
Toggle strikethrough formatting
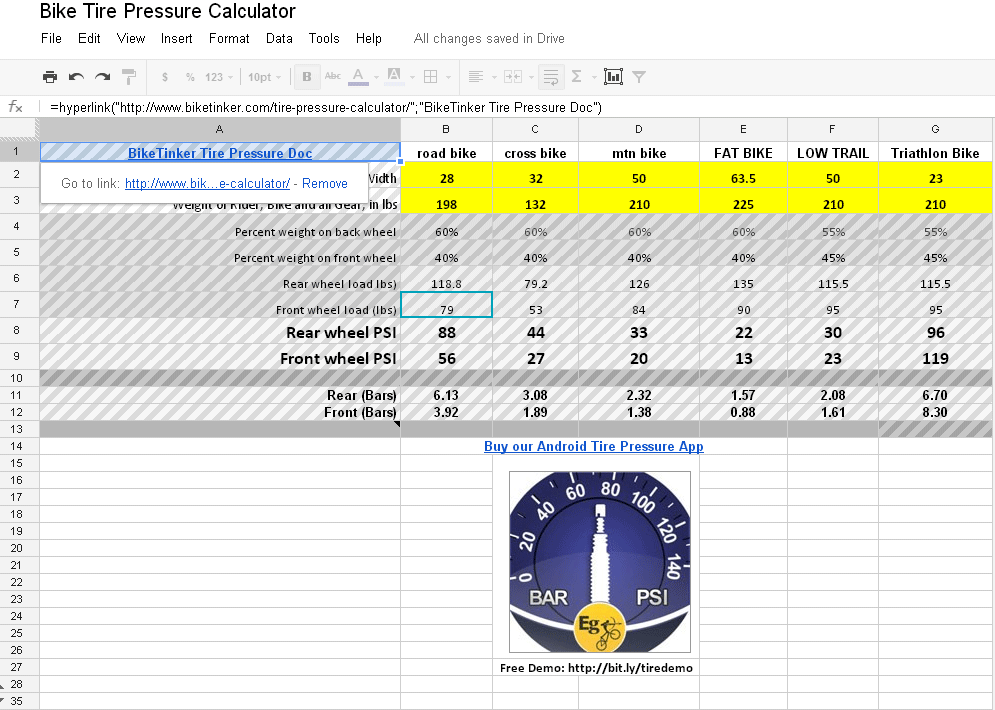click(333, 77)
